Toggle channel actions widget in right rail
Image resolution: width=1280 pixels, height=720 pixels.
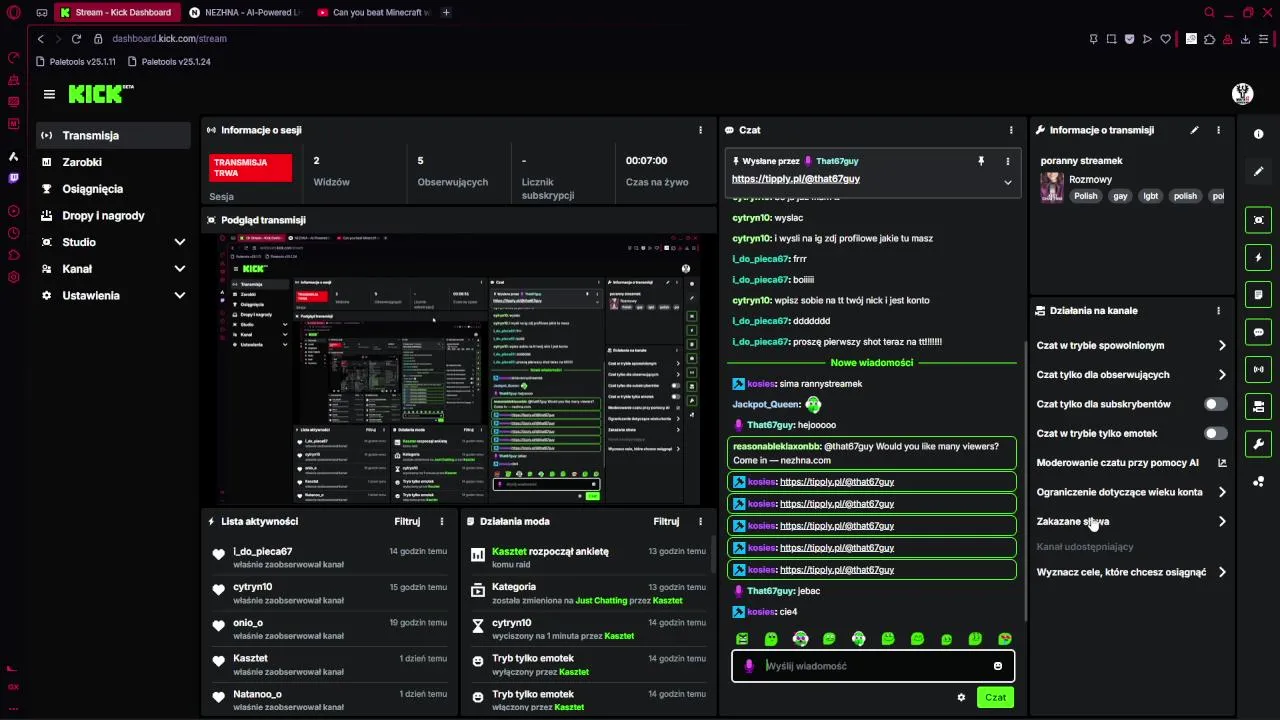pyautogui.click(x=1258, y=406)
